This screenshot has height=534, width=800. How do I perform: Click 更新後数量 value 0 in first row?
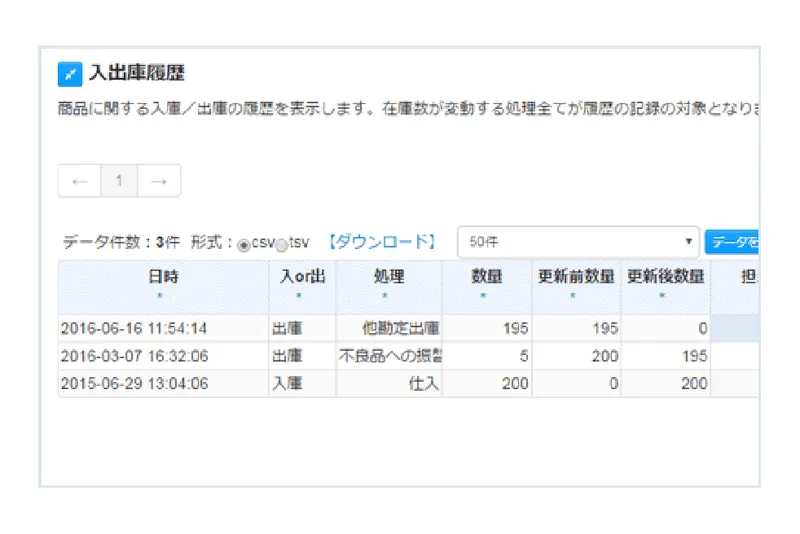[x=703, y=328]
